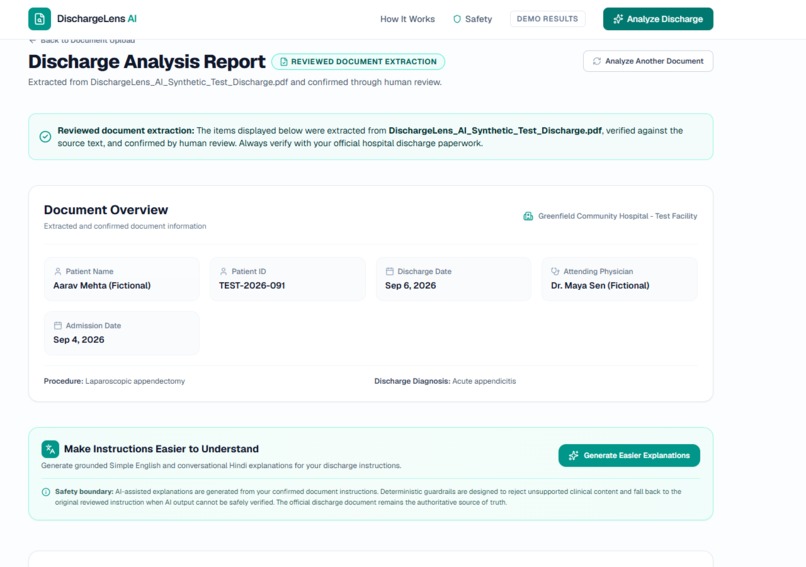Click the stethoscope icon beside Attending Physician

pos(555,271)
